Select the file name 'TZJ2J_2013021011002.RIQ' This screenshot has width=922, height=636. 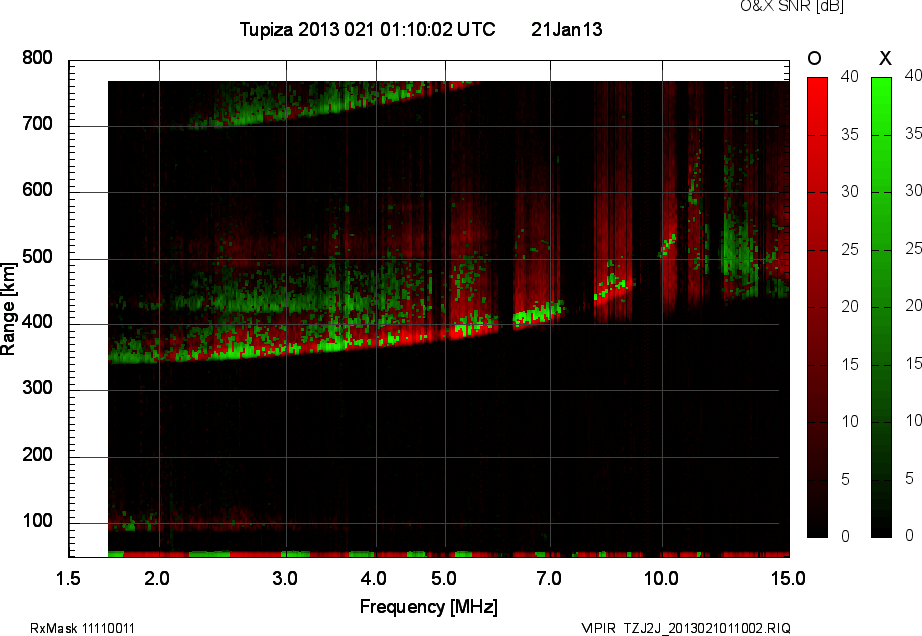(707, 628)
